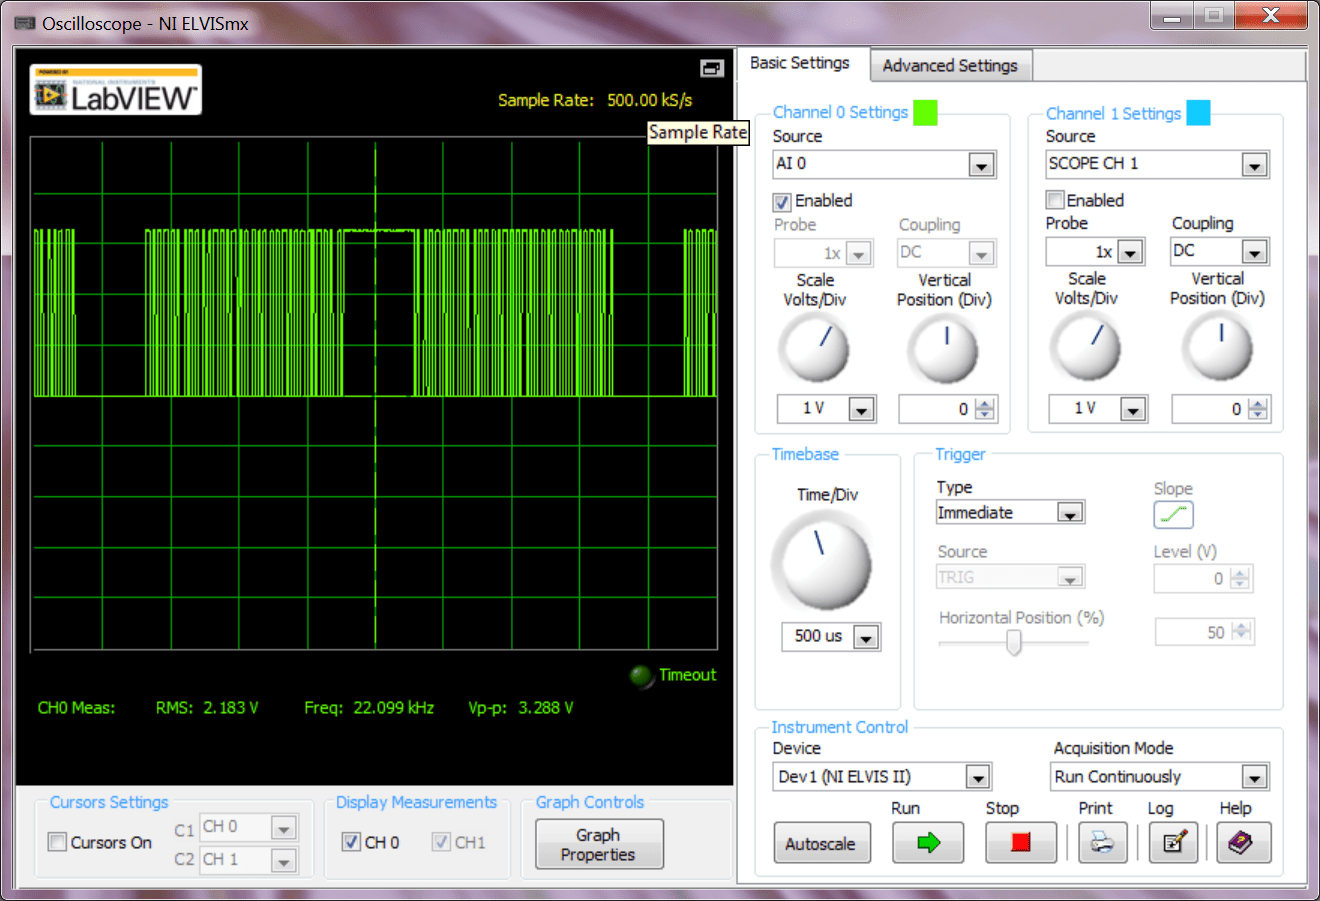
Task: Click the Channel 0 Scale Volts/Div knob
Action: pos(814,349)
